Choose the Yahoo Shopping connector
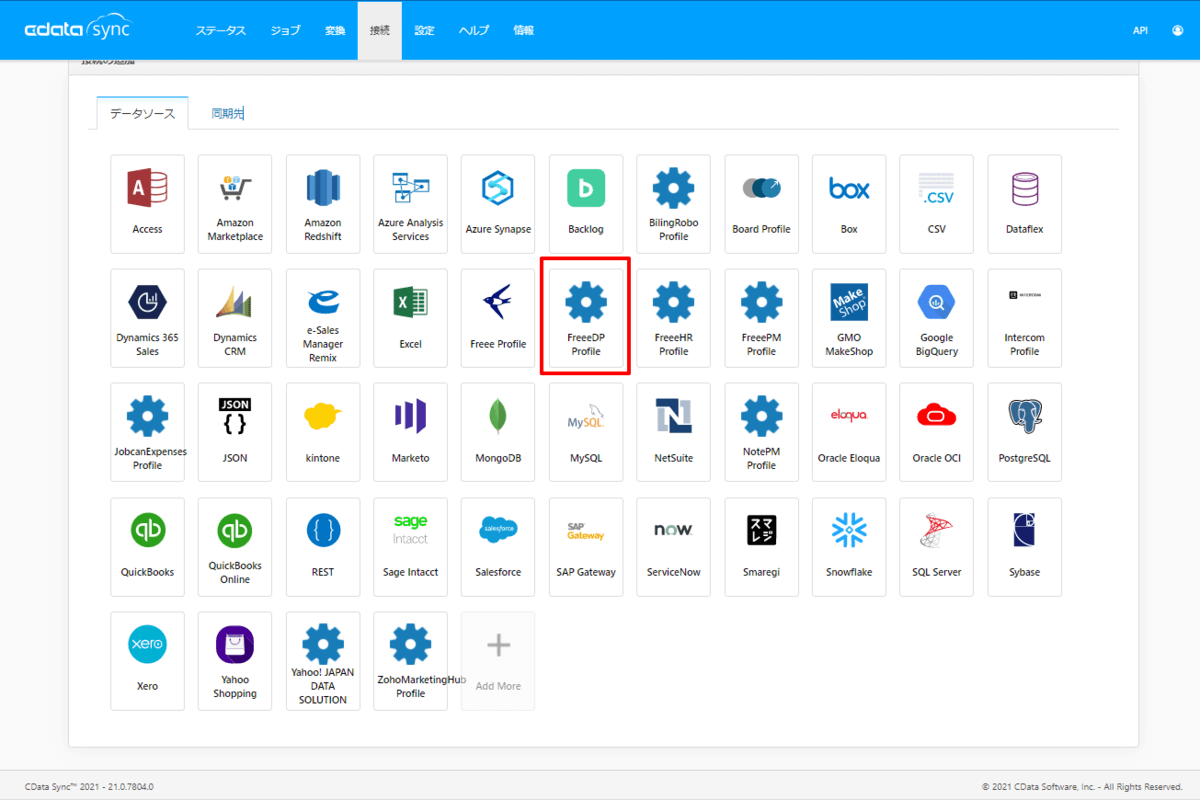Screen dimensions: 1200x800 235,661
